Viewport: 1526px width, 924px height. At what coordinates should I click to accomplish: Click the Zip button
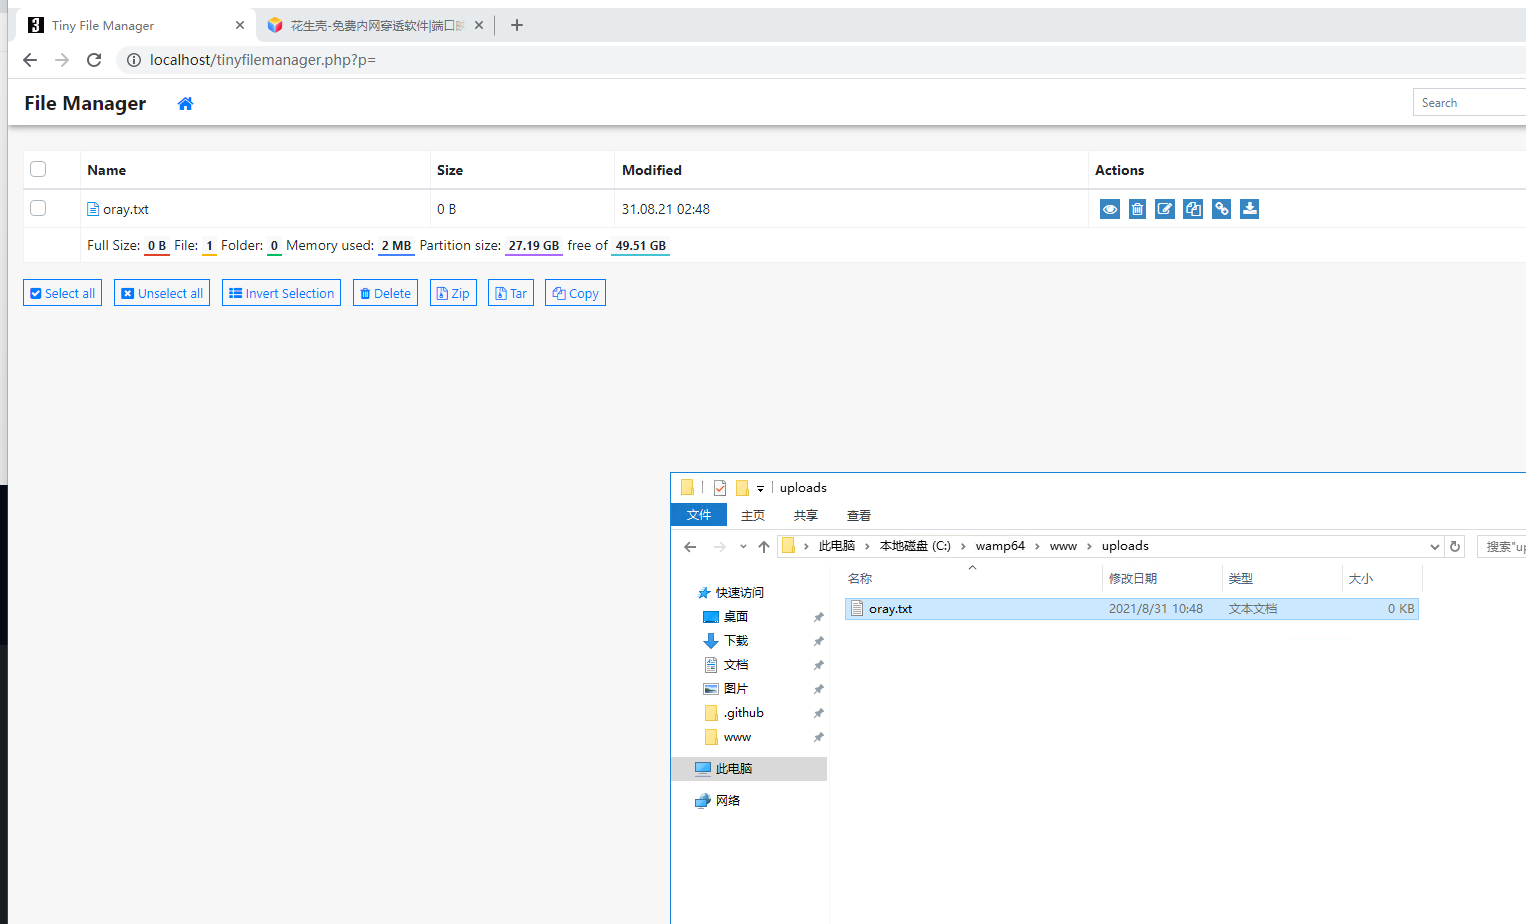tap(453, 293)
